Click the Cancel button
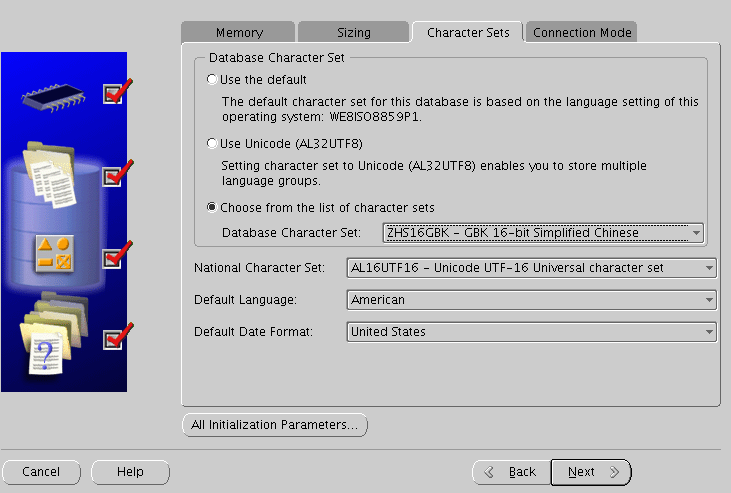 coord(41,472)
